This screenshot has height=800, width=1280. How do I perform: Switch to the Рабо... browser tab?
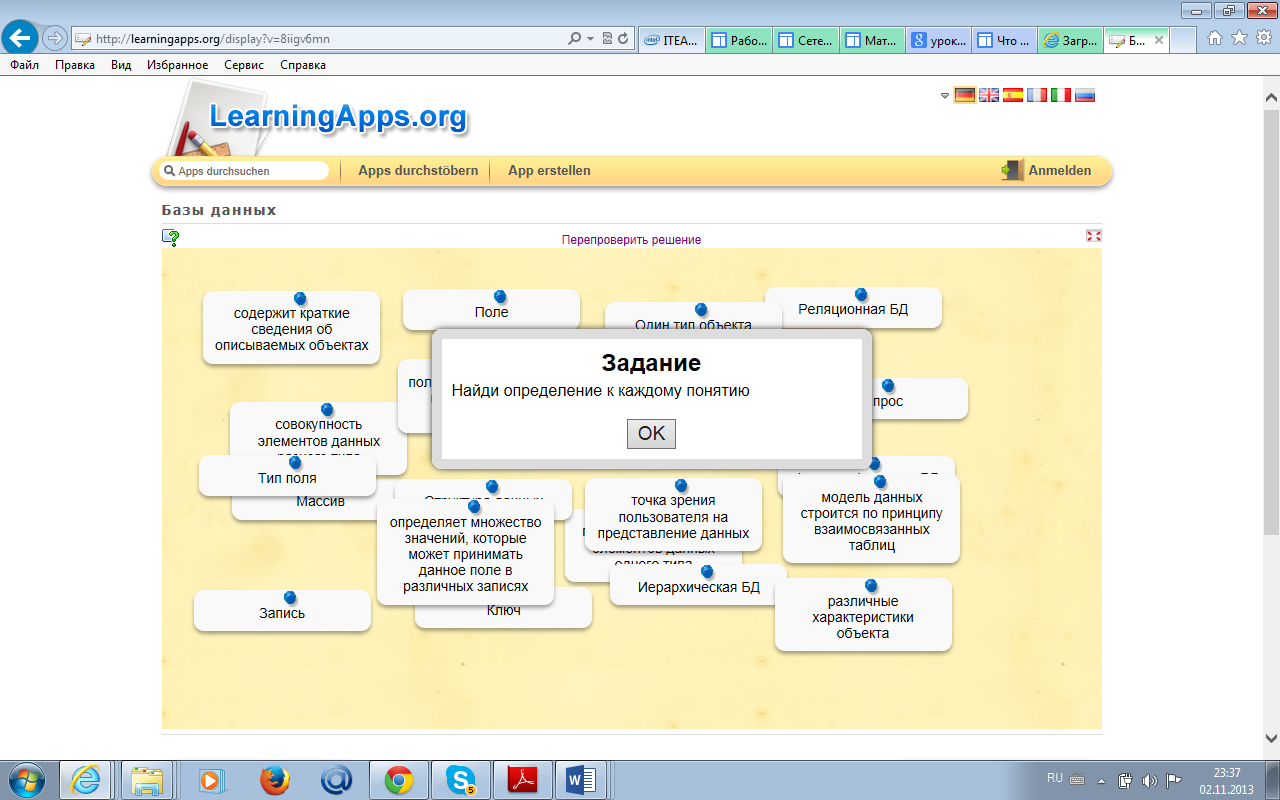click(x=739, y=40)
